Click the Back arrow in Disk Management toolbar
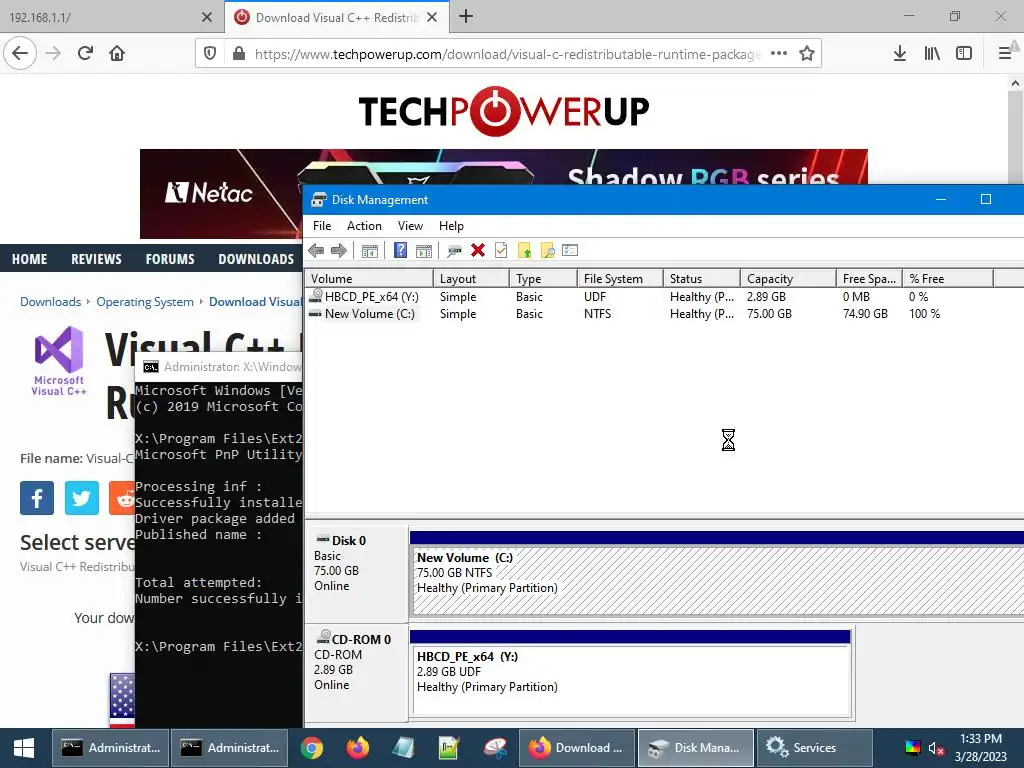Viewport: 1024px width, 768px height. point(317,250)
